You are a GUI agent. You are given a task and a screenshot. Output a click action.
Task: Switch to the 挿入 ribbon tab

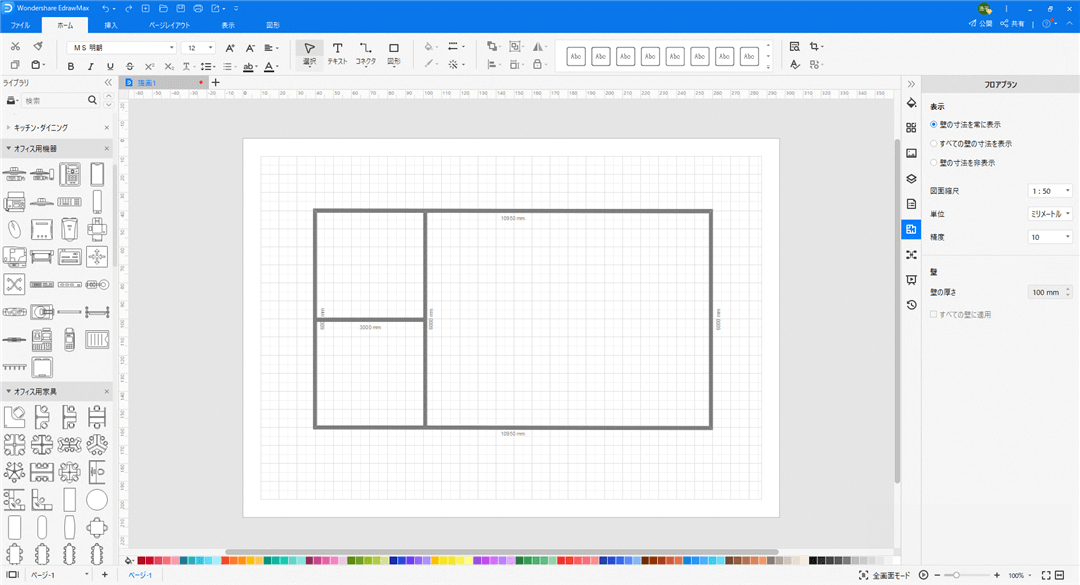[110, 25]
